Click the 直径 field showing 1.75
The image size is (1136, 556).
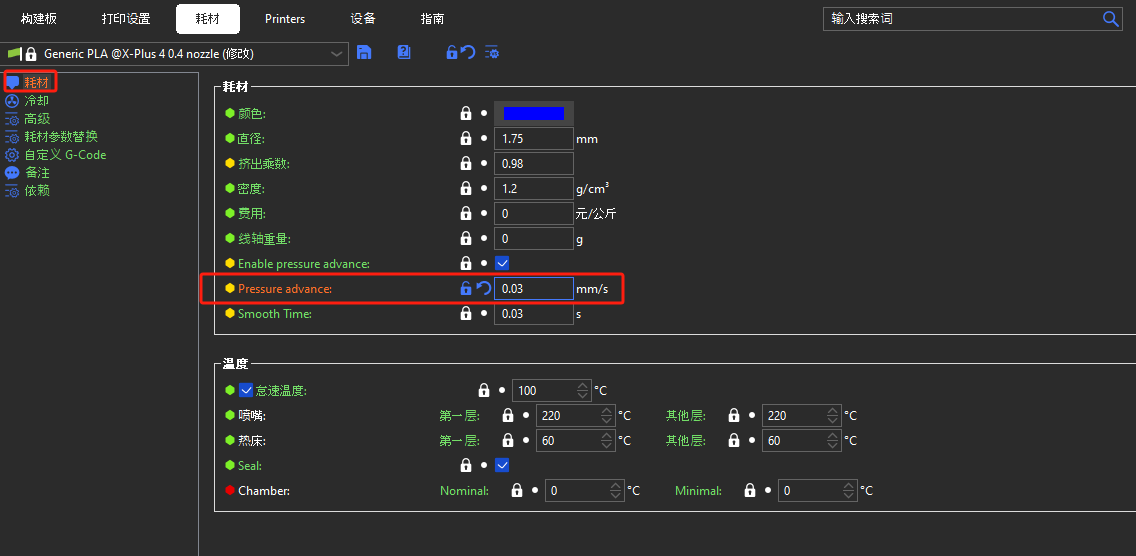click(x=534, y=138)
